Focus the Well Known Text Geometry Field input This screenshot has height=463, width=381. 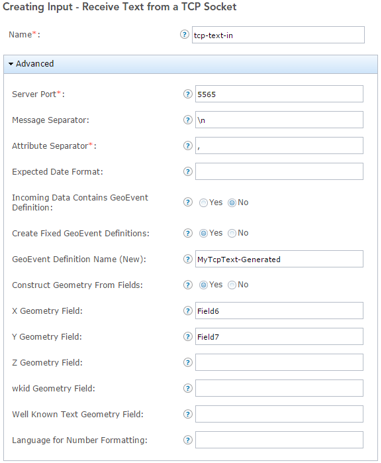279,414
